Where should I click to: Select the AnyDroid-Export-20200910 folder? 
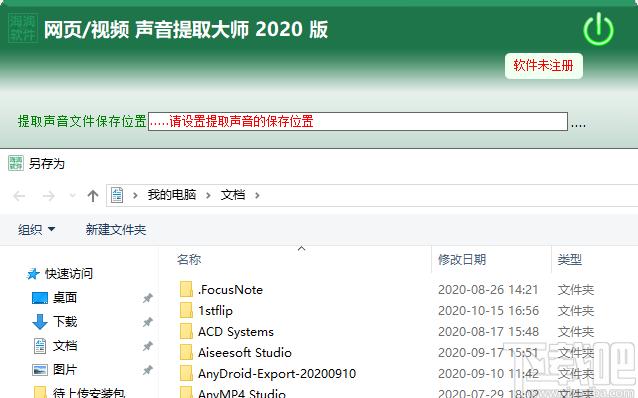click(x=277, y=374)
